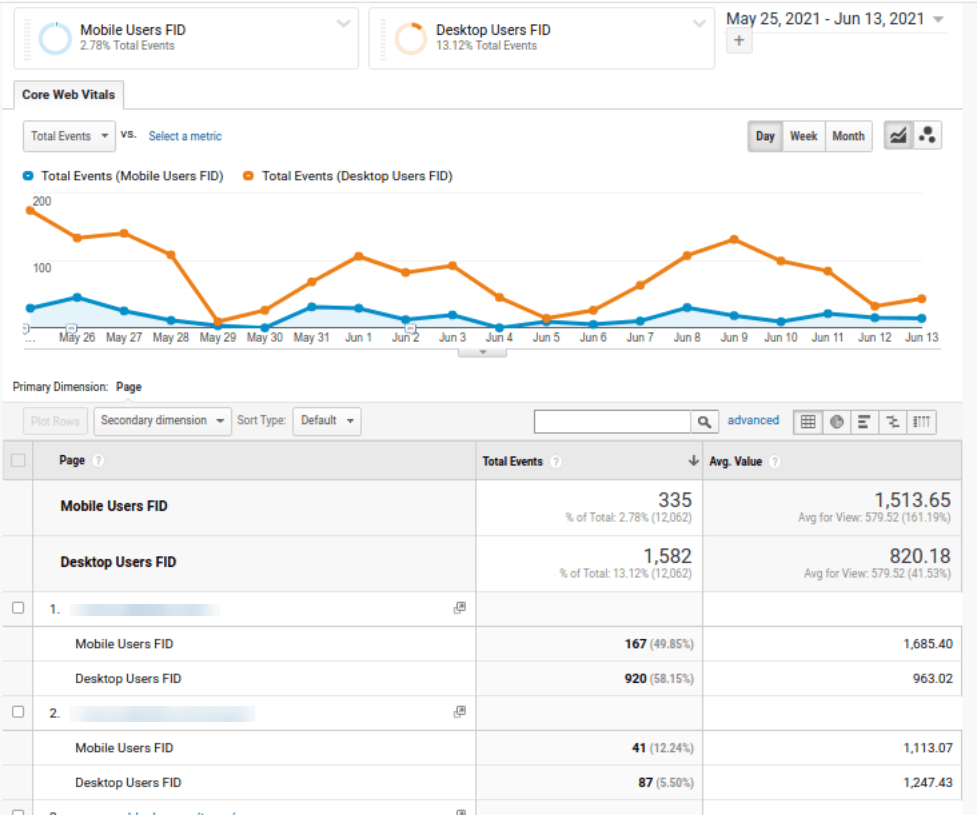Open the Core Web Vitals tab
The width and height of the screenshot is (977, 815).
pyautogui.click(x=68, y=95)
